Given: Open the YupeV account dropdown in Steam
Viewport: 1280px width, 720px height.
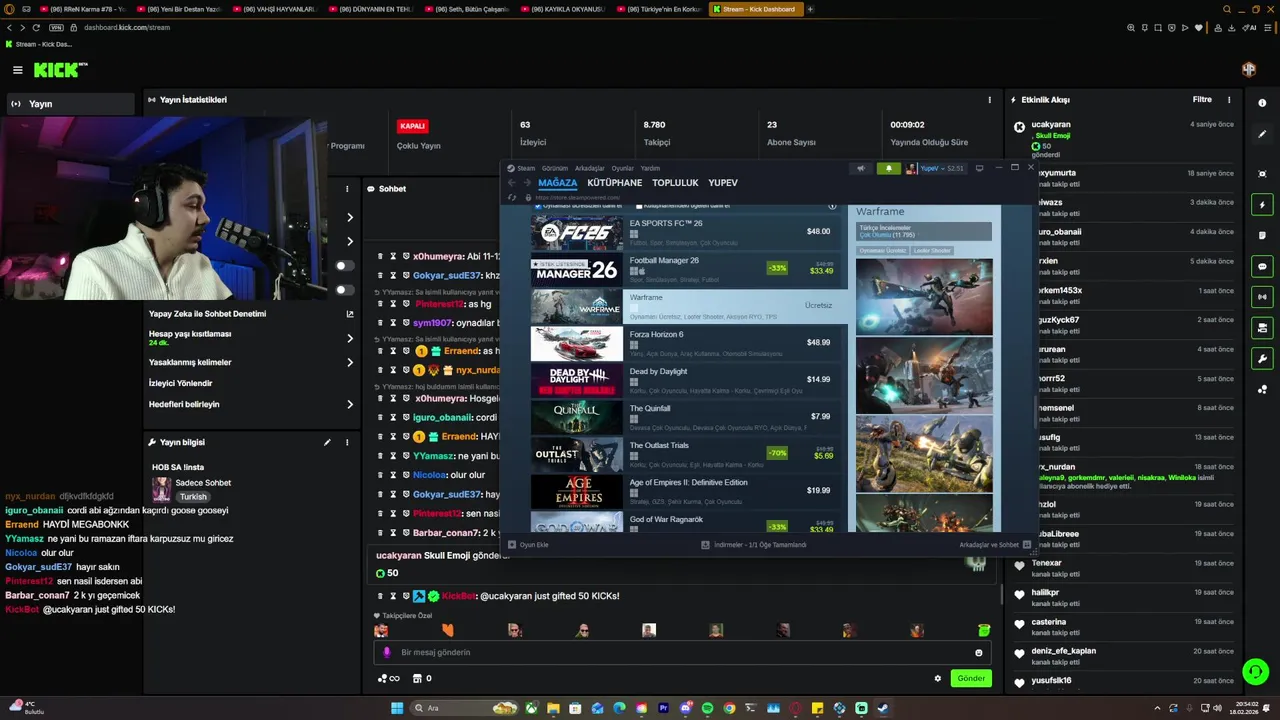Looking at the screenshot, I should [936, 168].
